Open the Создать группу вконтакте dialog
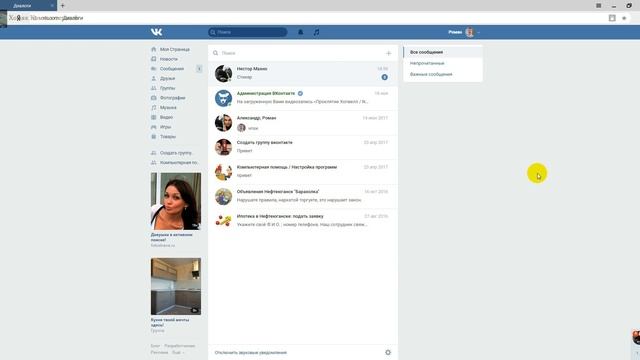640x360 pixels. (x=303, y=147)
